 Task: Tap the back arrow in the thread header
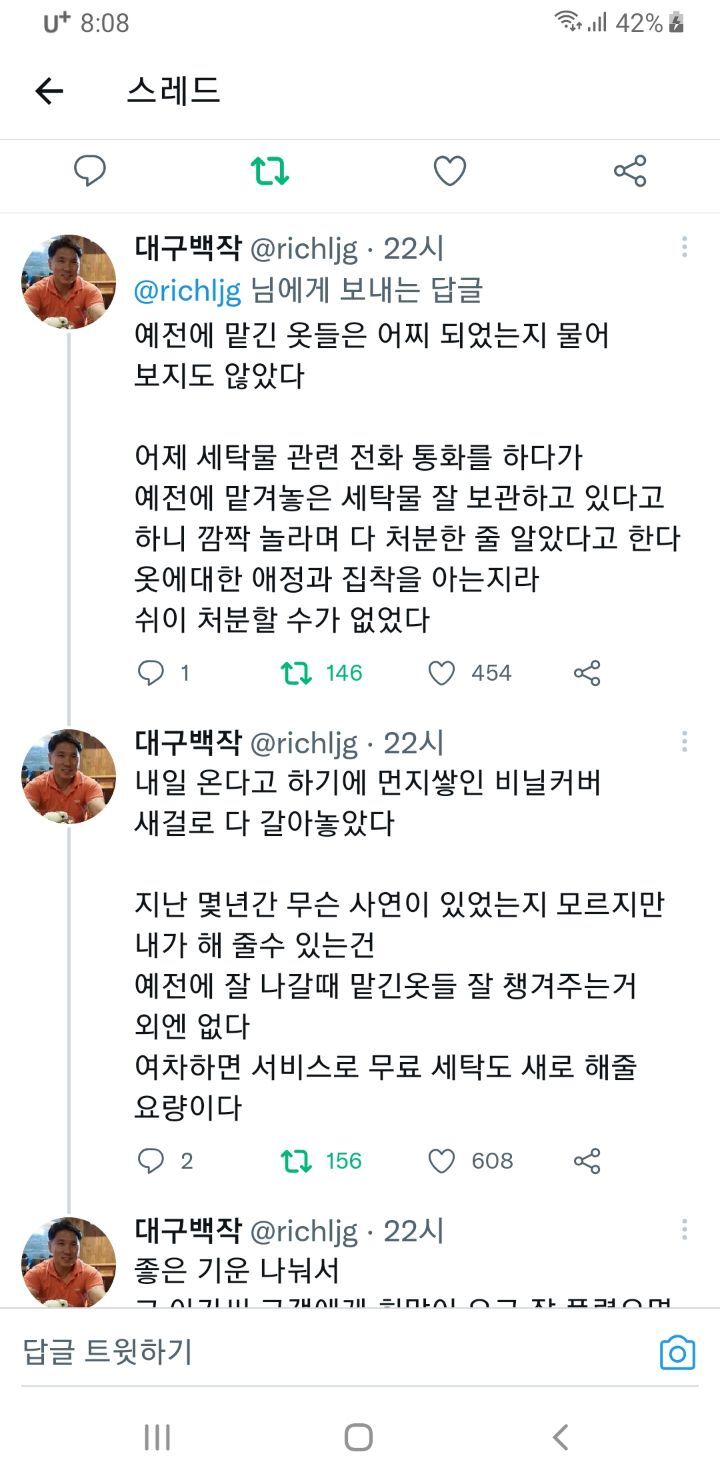click(49, 92)
